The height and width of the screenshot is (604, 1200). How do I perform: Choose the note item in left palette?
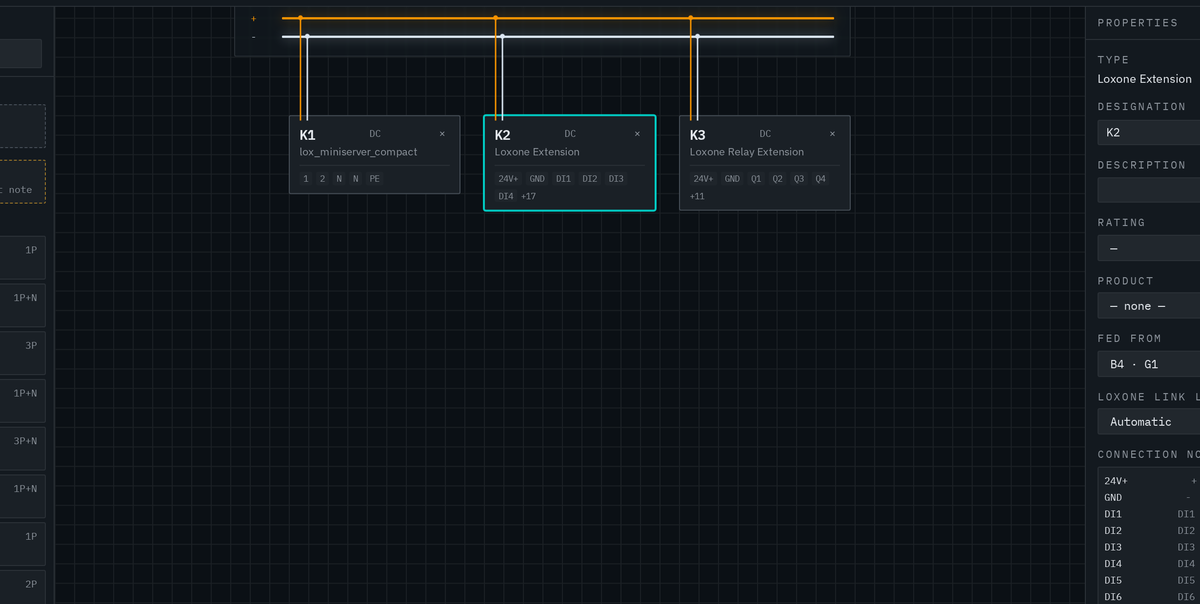tap(22, 182)
